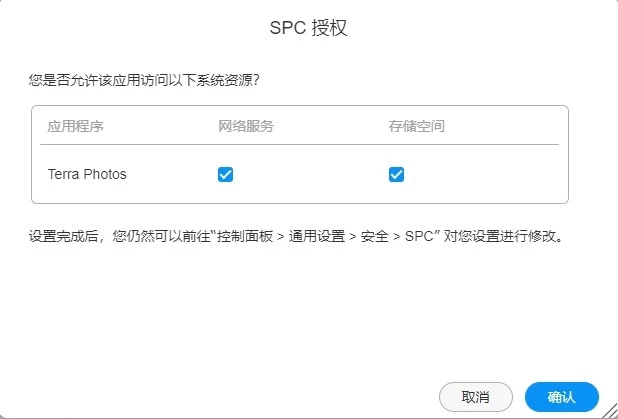Viewport: 618px width, 419px height.
Task: Click SPC at the settings path end
Action: (420, 238)
